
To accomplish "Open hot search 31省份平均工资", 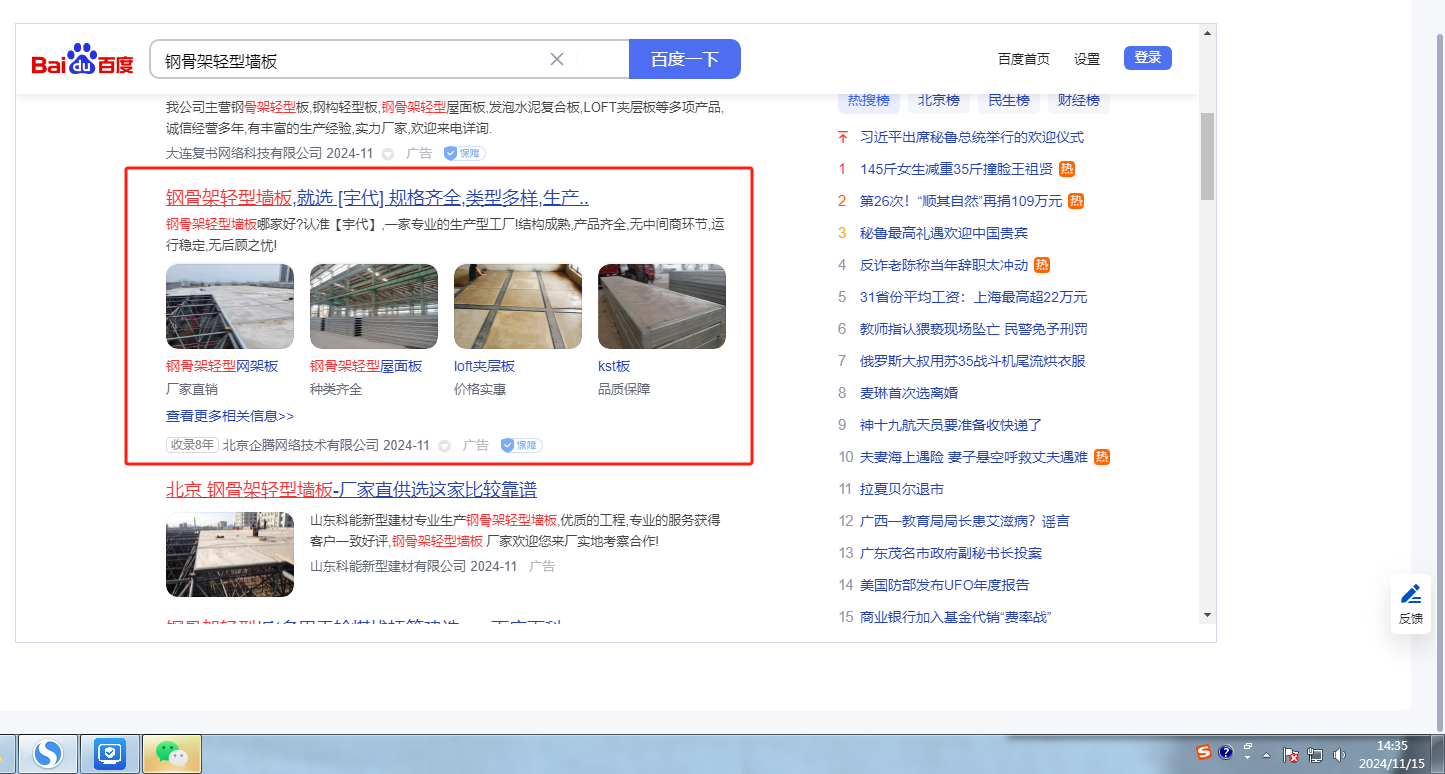I will 974,297.
